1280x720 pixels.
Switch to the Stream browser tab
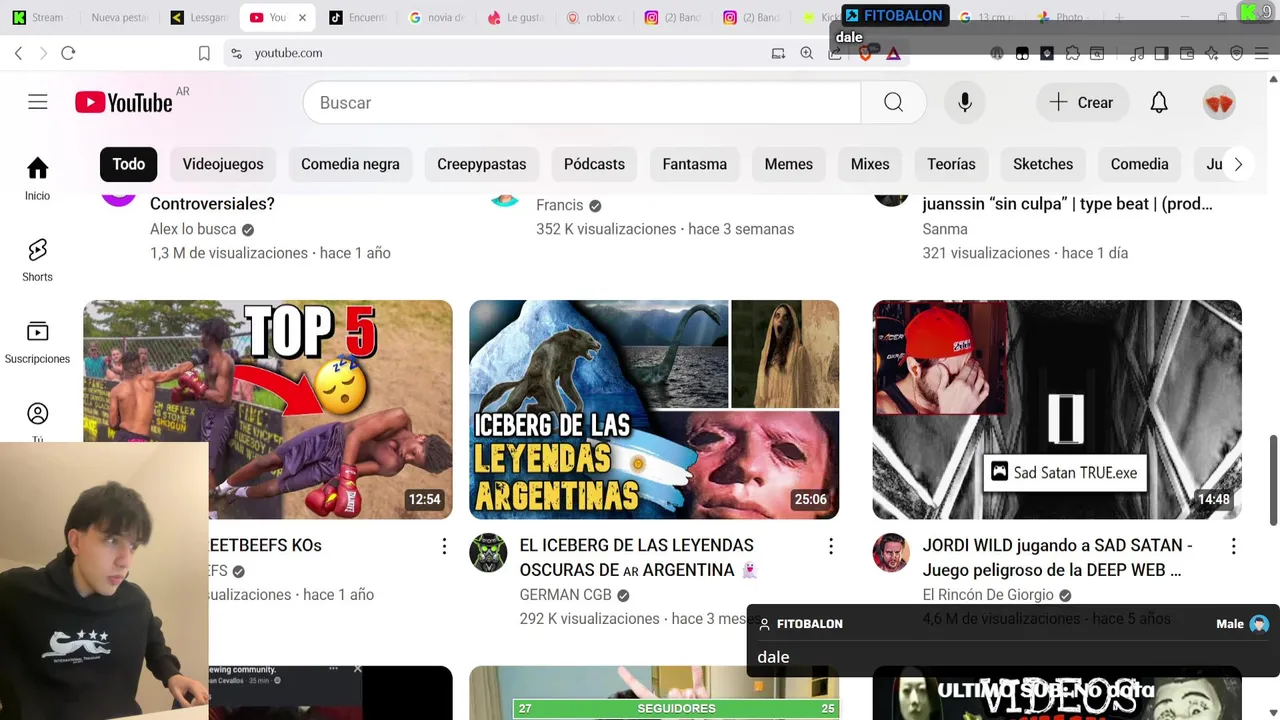click(38, 17)
